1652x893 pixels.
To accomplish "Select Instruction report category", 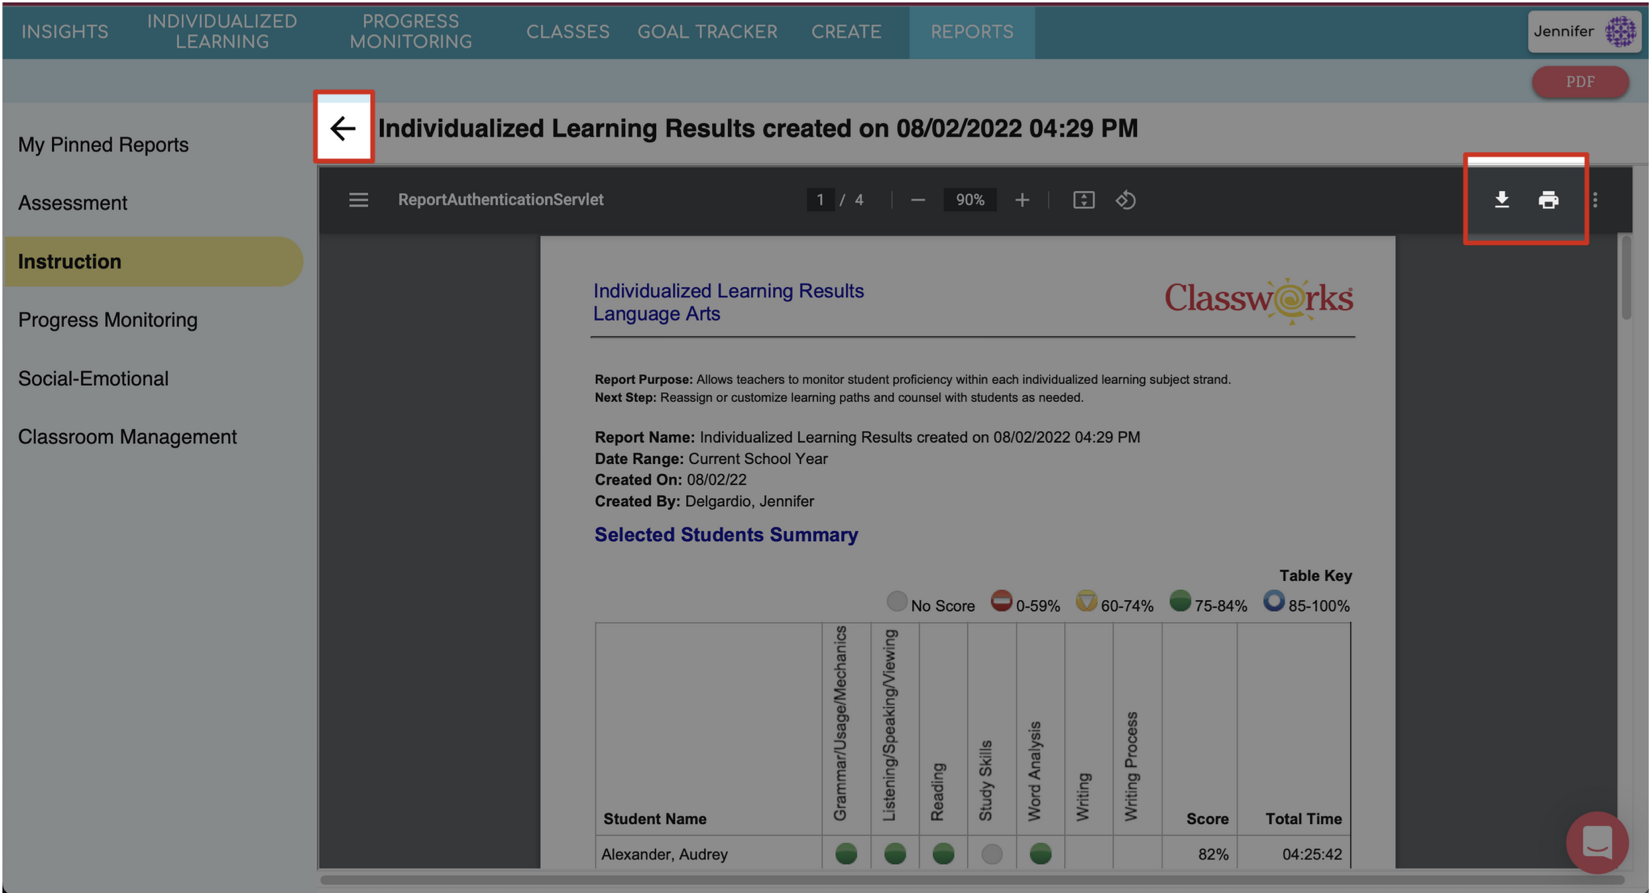I will point(153,262).
